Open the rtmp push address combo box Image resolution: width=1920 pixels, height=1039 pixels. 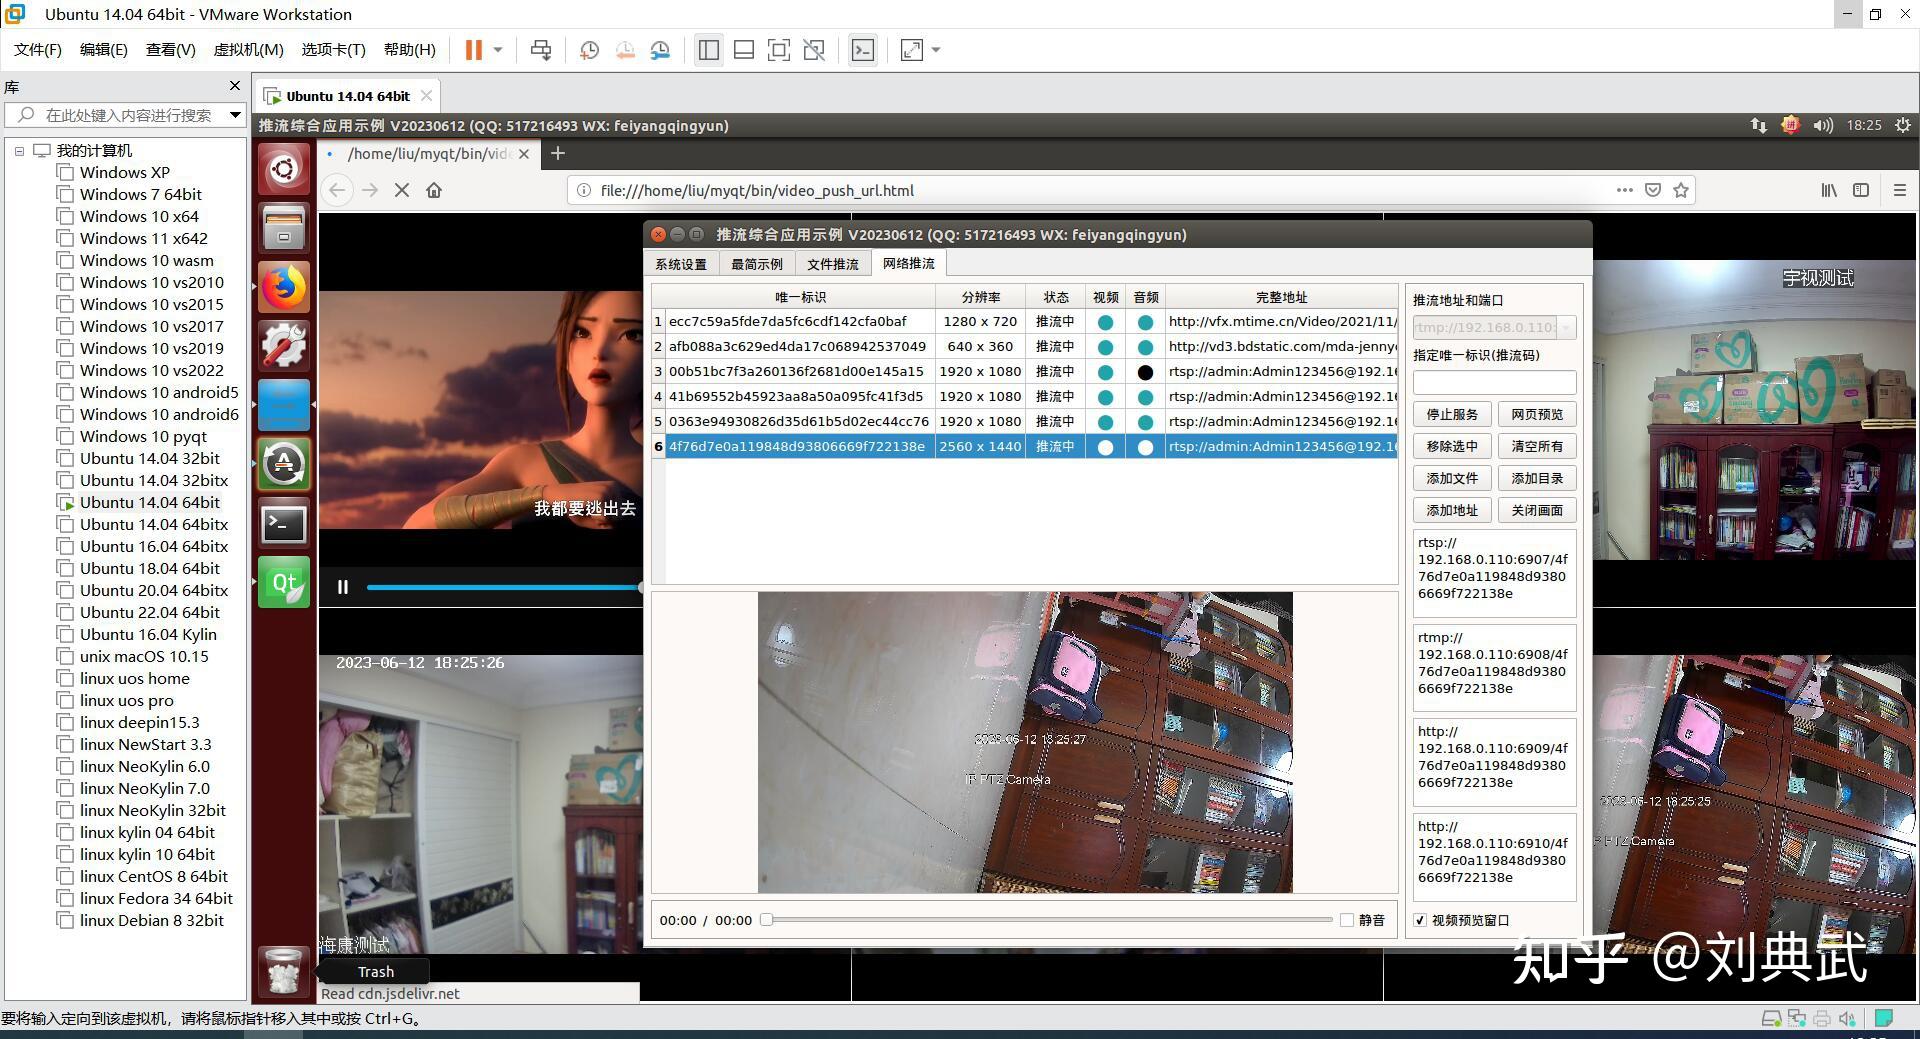tap(1565, 327)
